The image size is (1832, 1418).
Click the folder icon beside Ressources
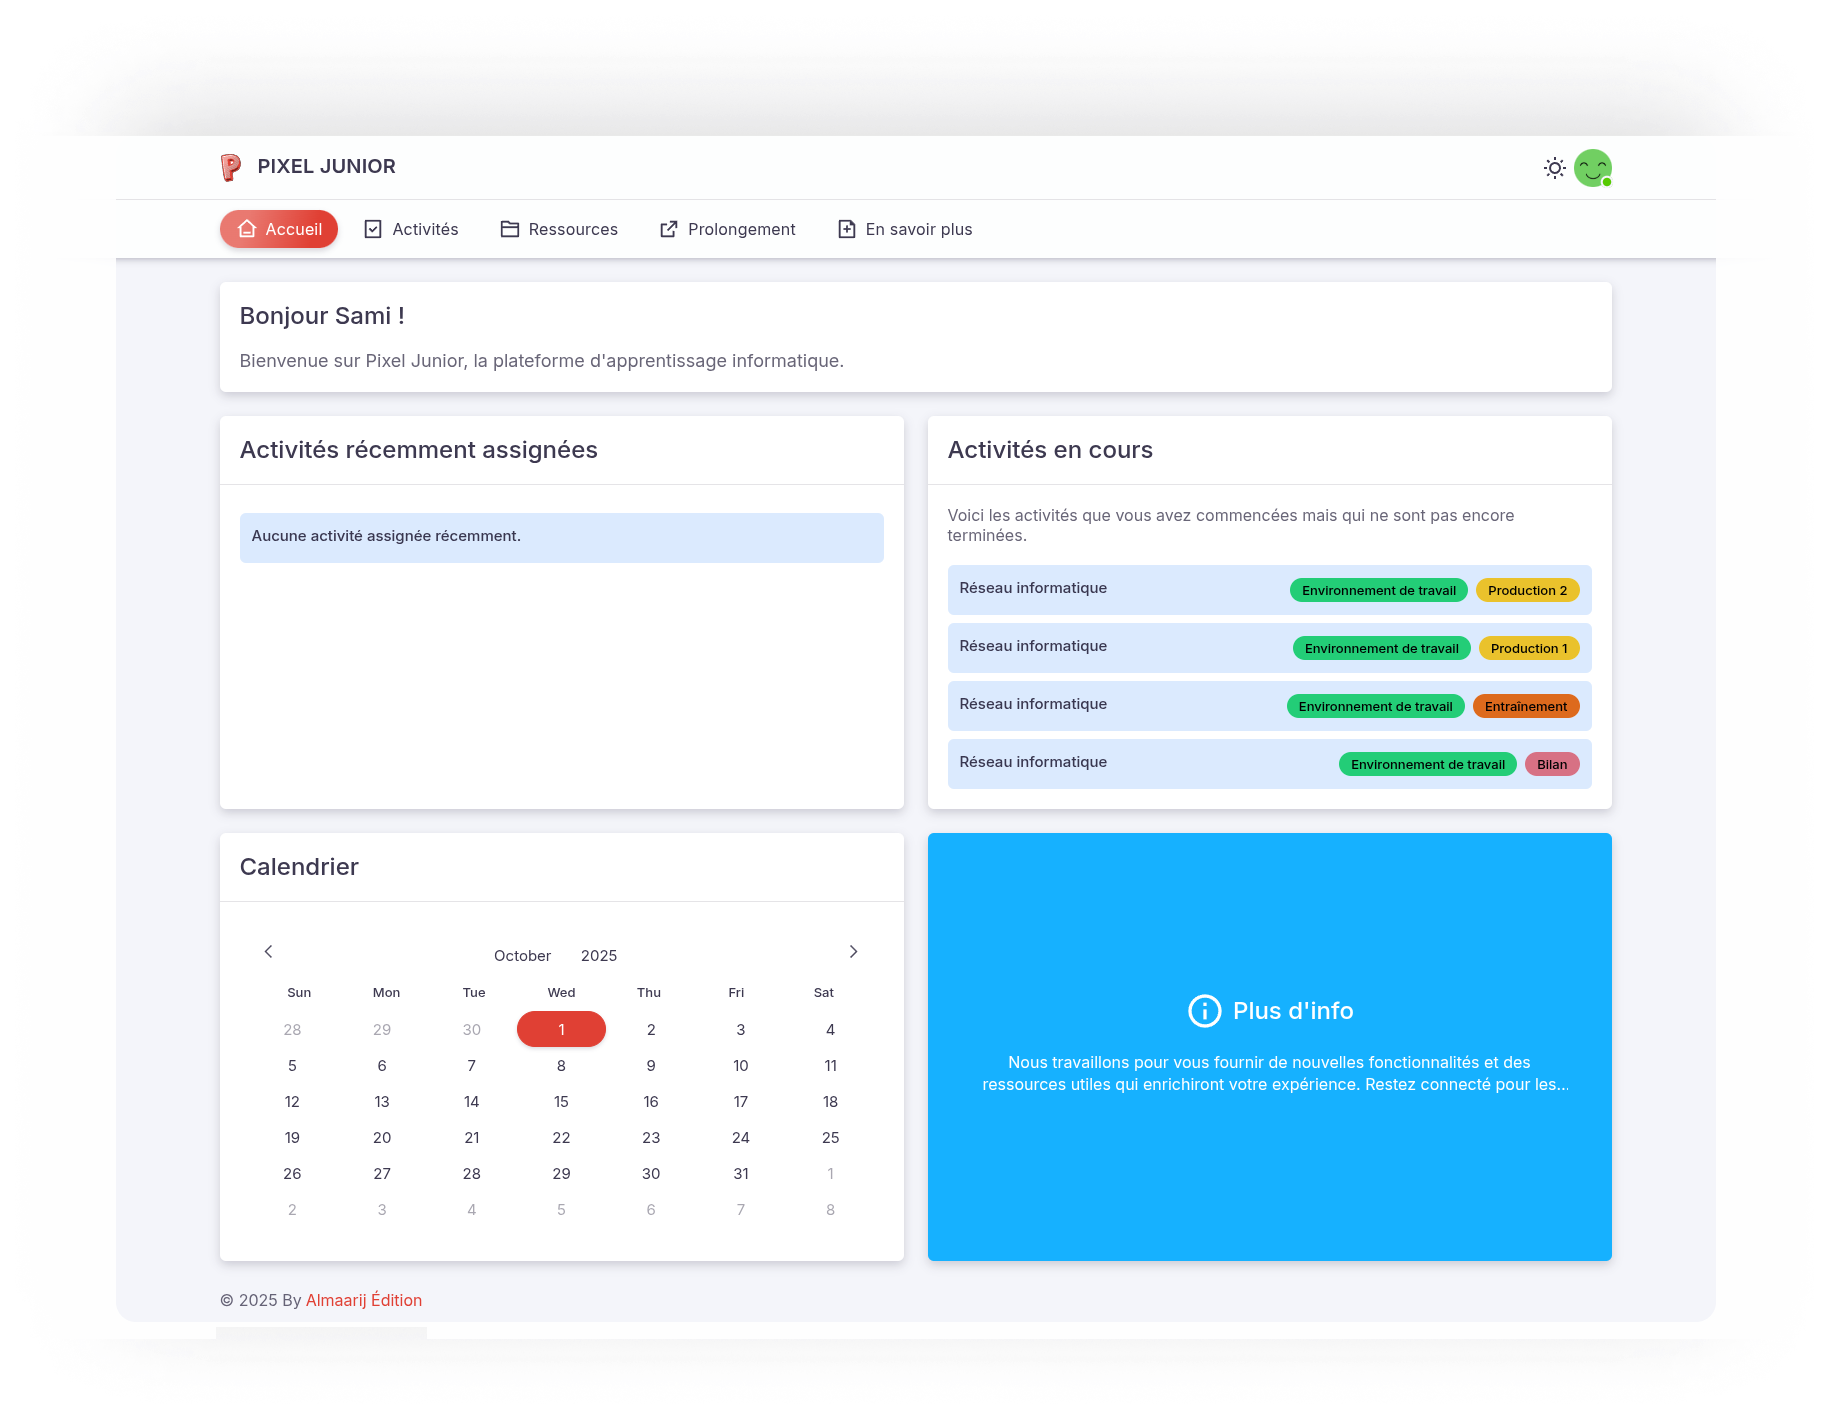510,229
